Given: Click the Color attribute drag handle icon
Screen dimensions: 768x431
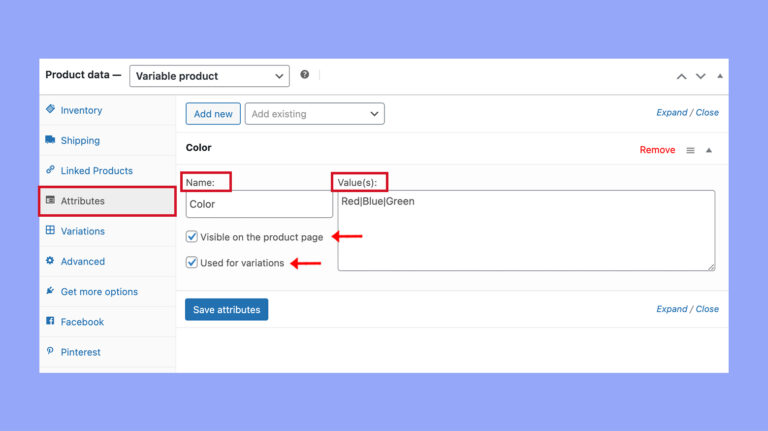Looking at the screenshot, I should pyautogui.click(x=690, y=150).
